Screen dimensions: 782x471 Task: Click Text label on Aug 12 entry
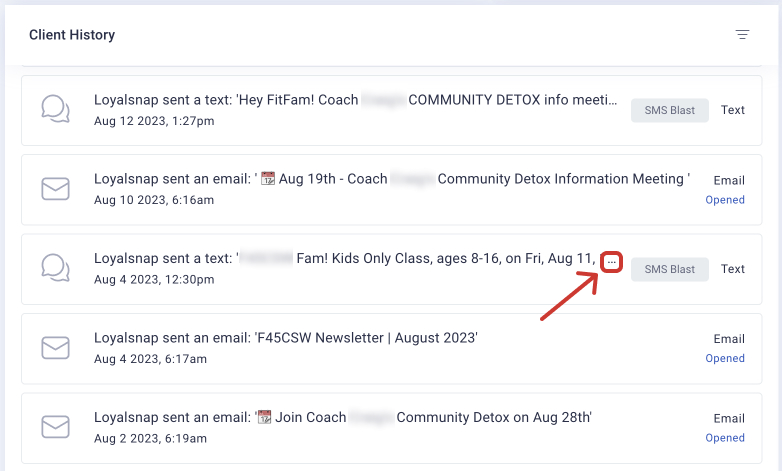[x=733, y=110]
